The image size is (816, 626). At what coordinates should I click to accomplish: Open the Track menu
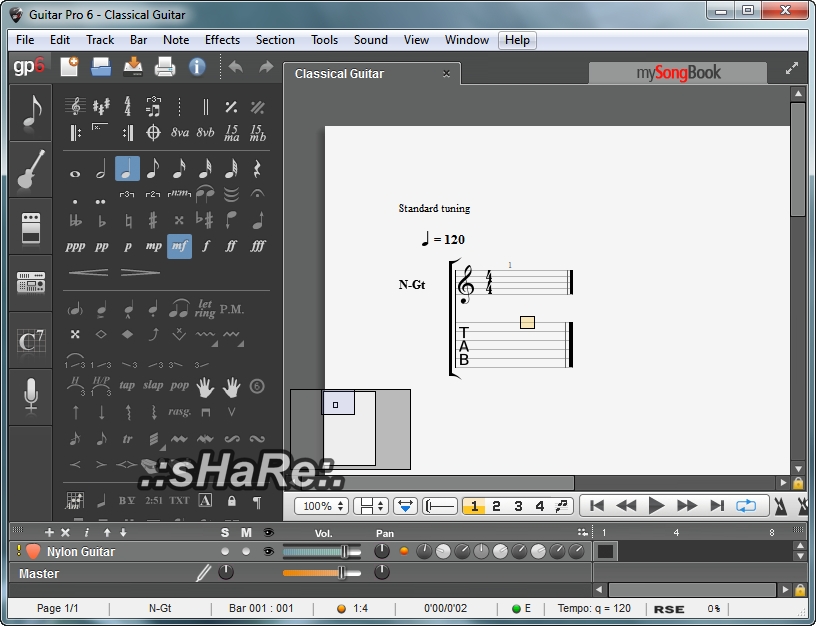100,40
